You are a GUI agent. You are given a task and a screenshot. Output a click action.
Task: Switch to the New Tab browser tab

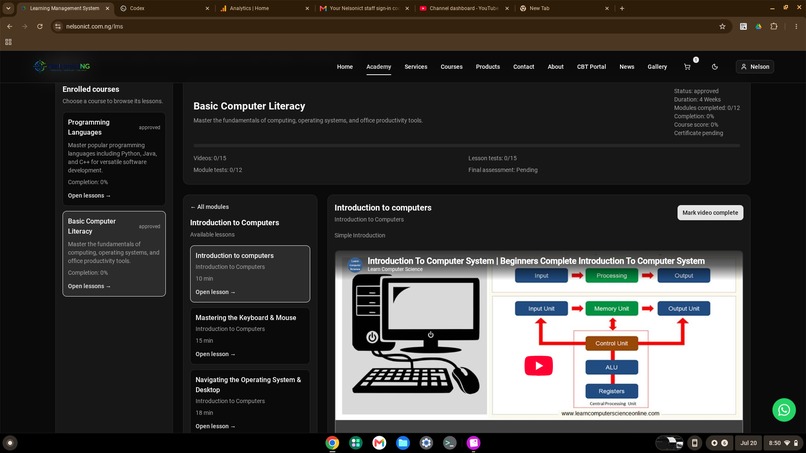563,8
